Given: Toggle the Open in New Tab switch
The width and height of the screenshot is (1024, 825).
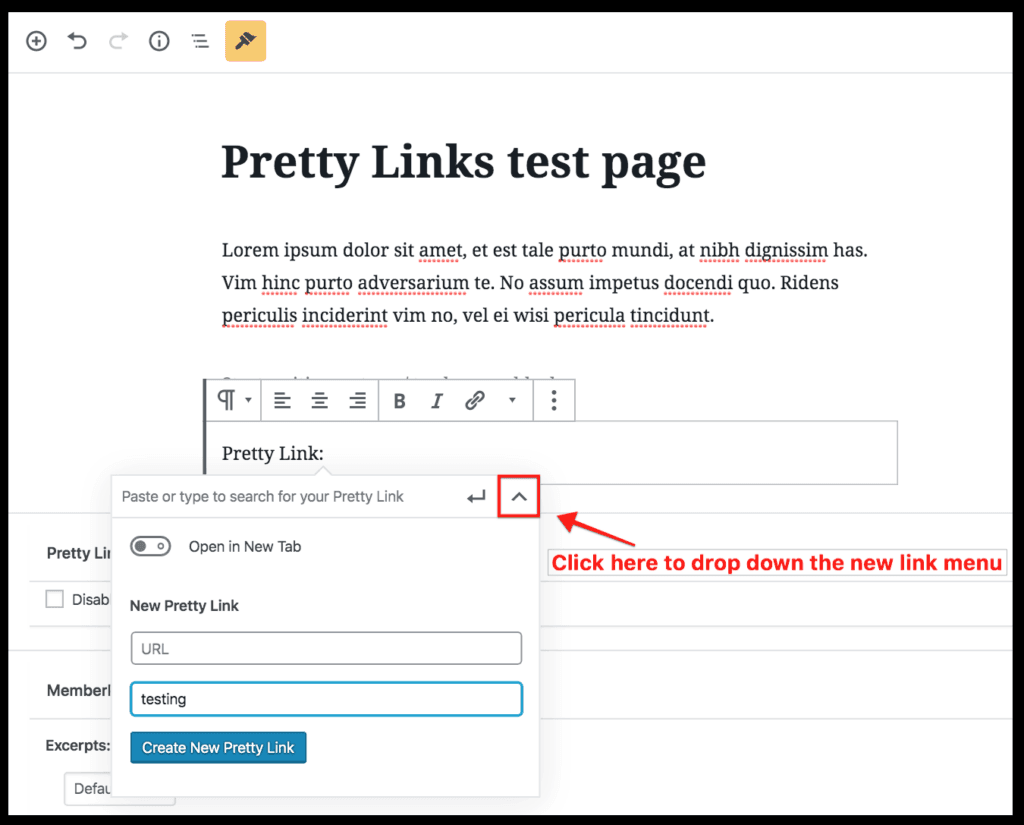Looking at the screenshot, I should click(x=151, y=546).
